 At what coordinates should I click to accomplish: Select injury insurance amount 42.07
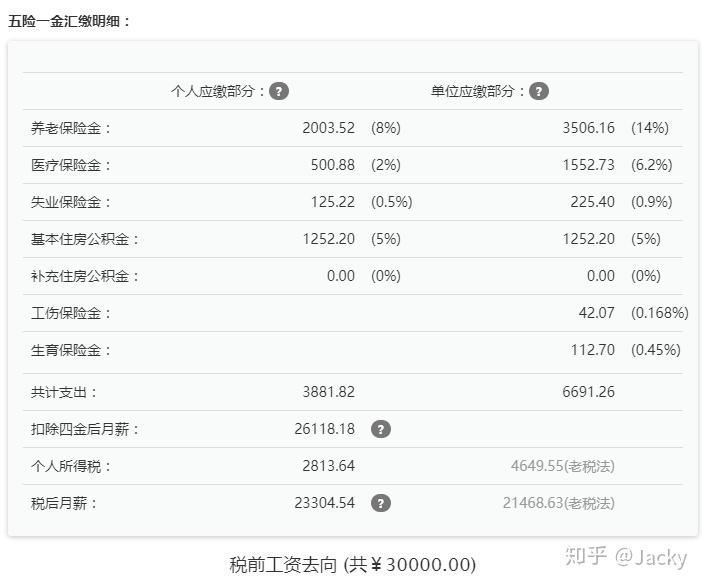click(x=596, y=313)
